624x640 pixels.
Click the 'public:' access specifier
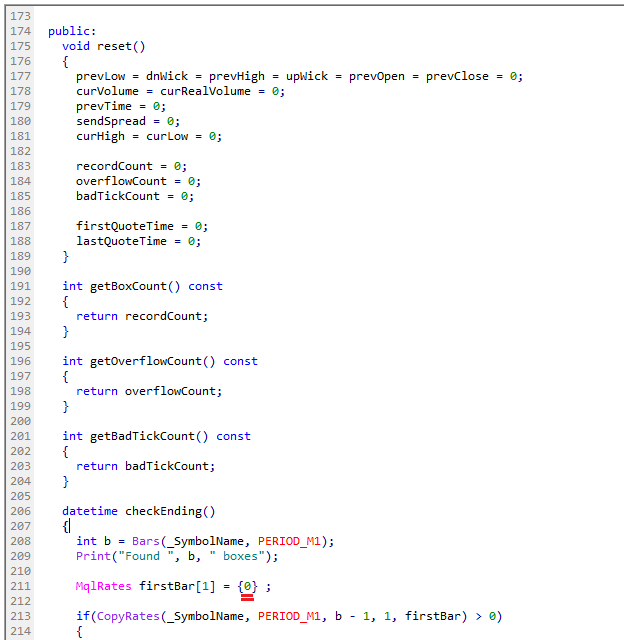[72, 31]
